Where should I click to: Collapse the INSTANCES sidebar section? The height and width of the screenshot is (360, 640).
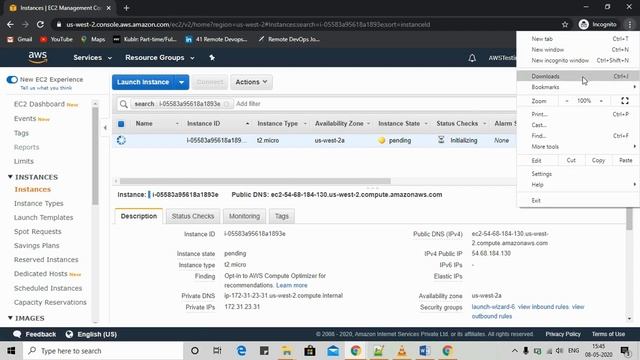pos(10,177)
